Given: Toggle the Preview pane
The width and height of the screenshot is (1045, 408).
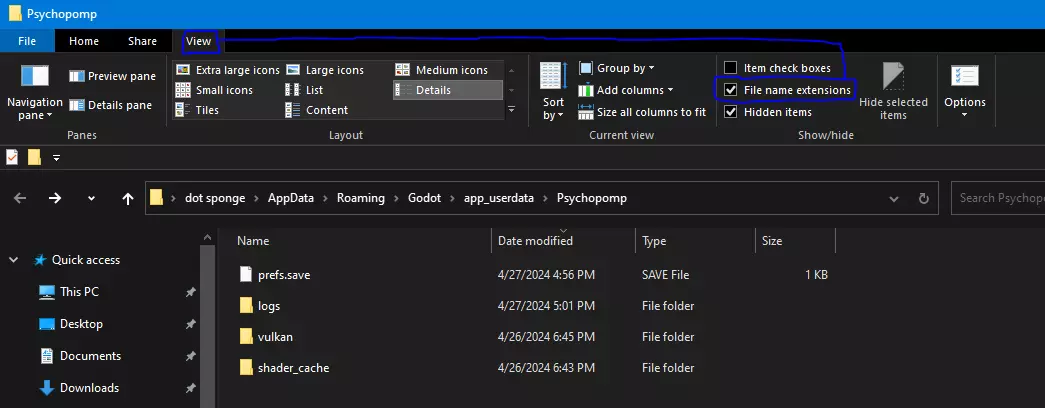Looking at the screenshot, I should coord(112,77).
